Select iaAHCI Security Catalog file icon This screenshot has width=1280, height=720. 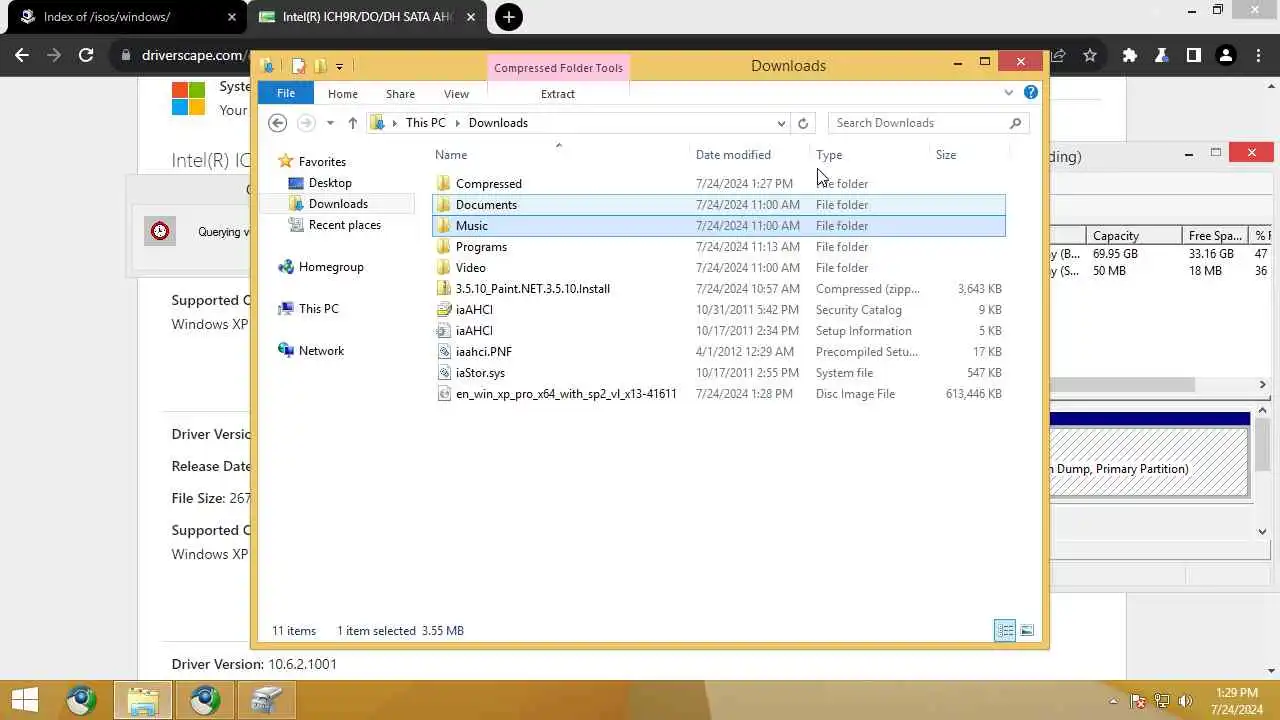click(x=445, y=310)
